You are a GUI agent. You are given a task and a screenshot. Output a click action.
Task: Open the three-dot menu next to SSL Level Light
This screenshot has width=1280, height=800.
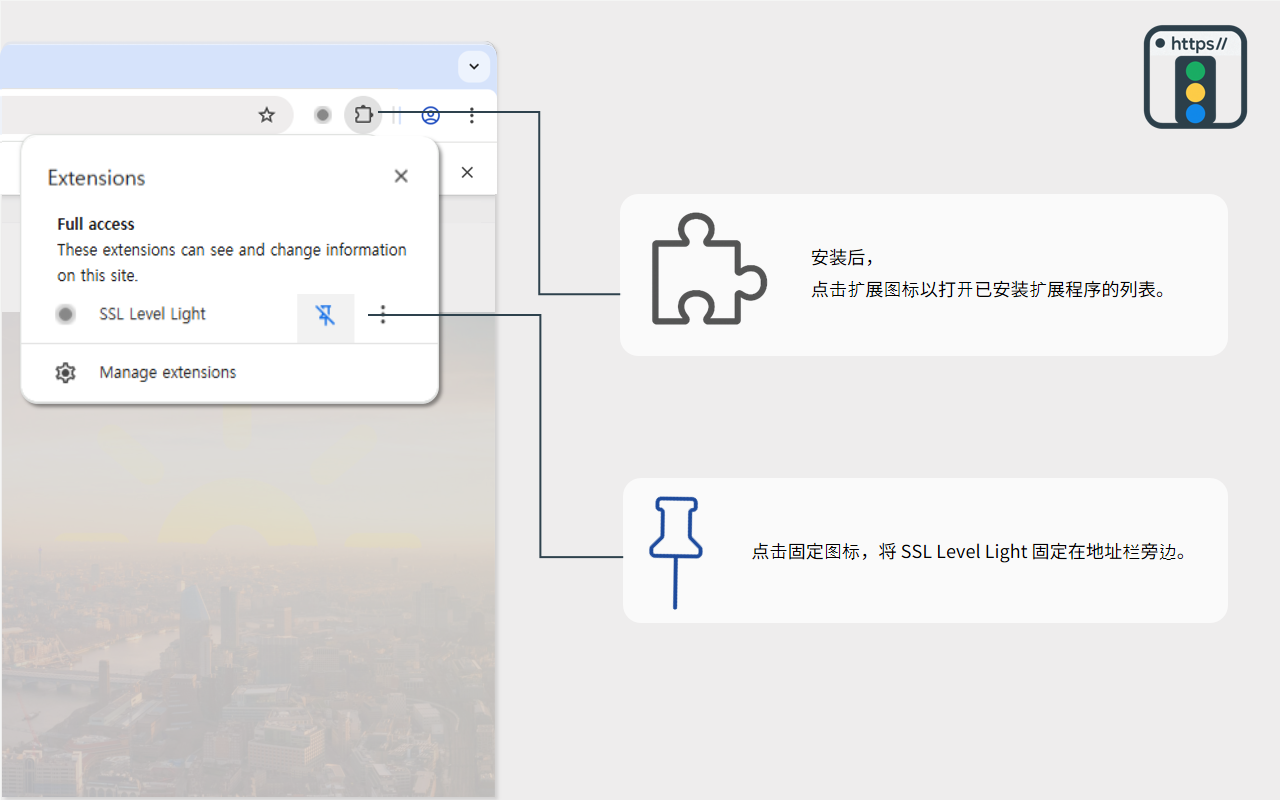(x=383, y=314)
